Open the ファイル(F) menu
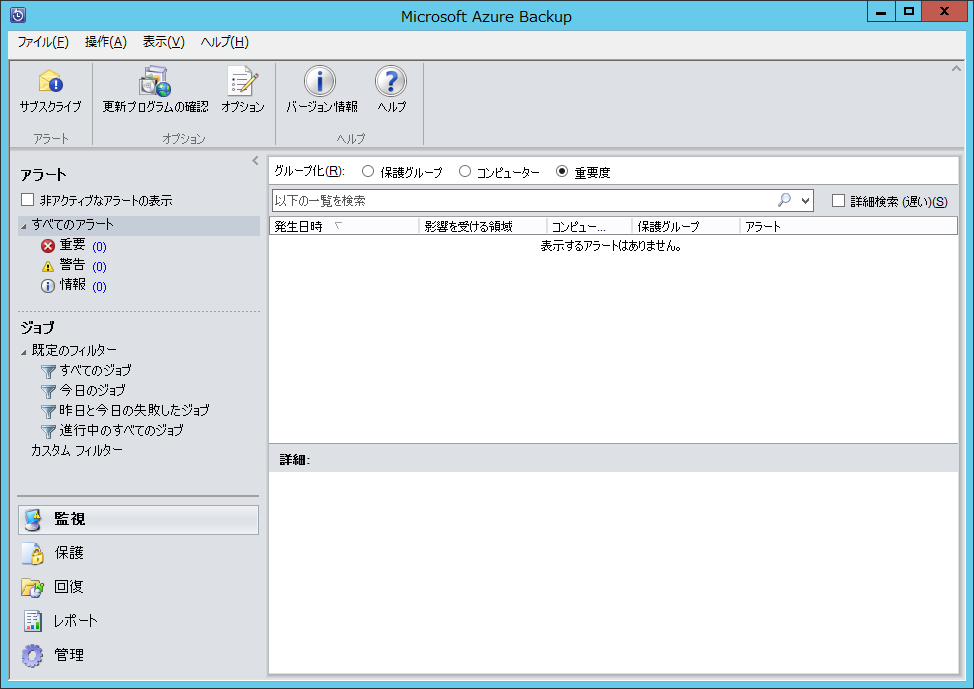This screenshot has width=974, height=689. coord(43,42)
